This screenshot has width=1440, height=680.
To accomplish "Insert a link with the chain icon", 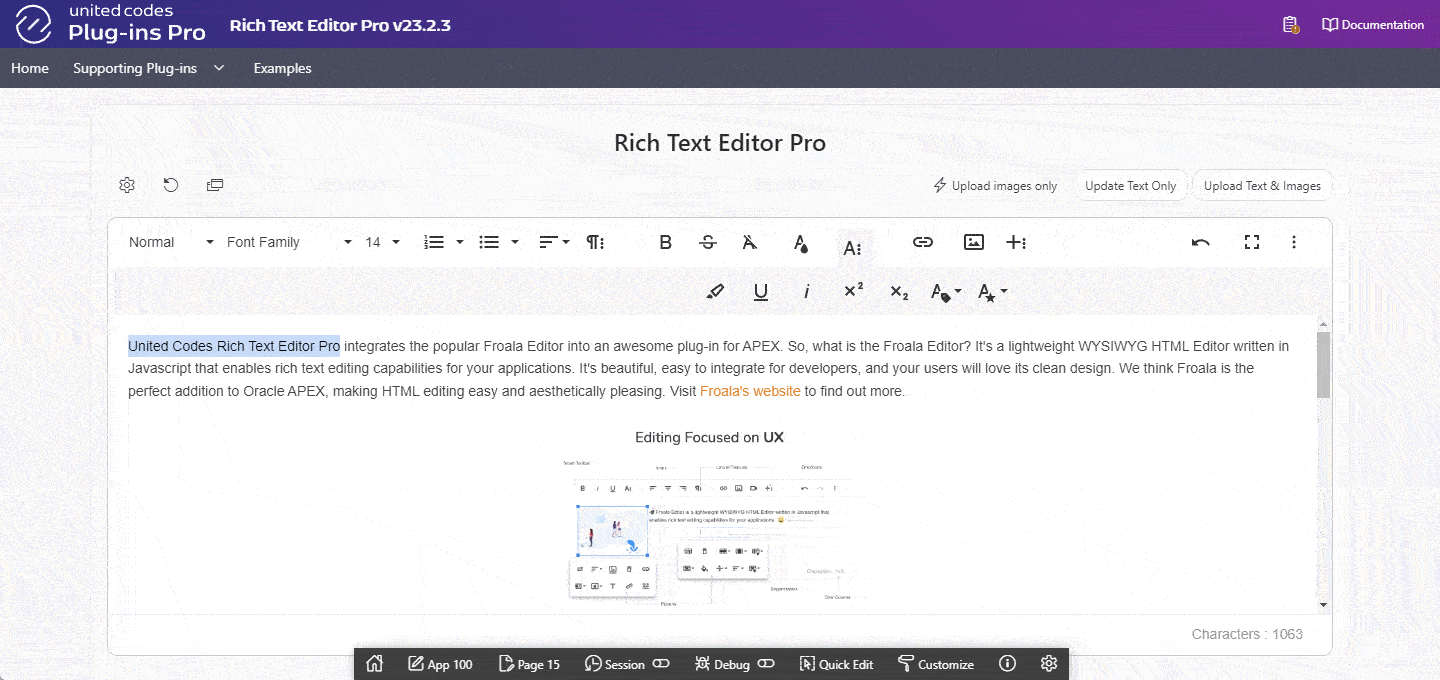I will [x=923, y=242].
